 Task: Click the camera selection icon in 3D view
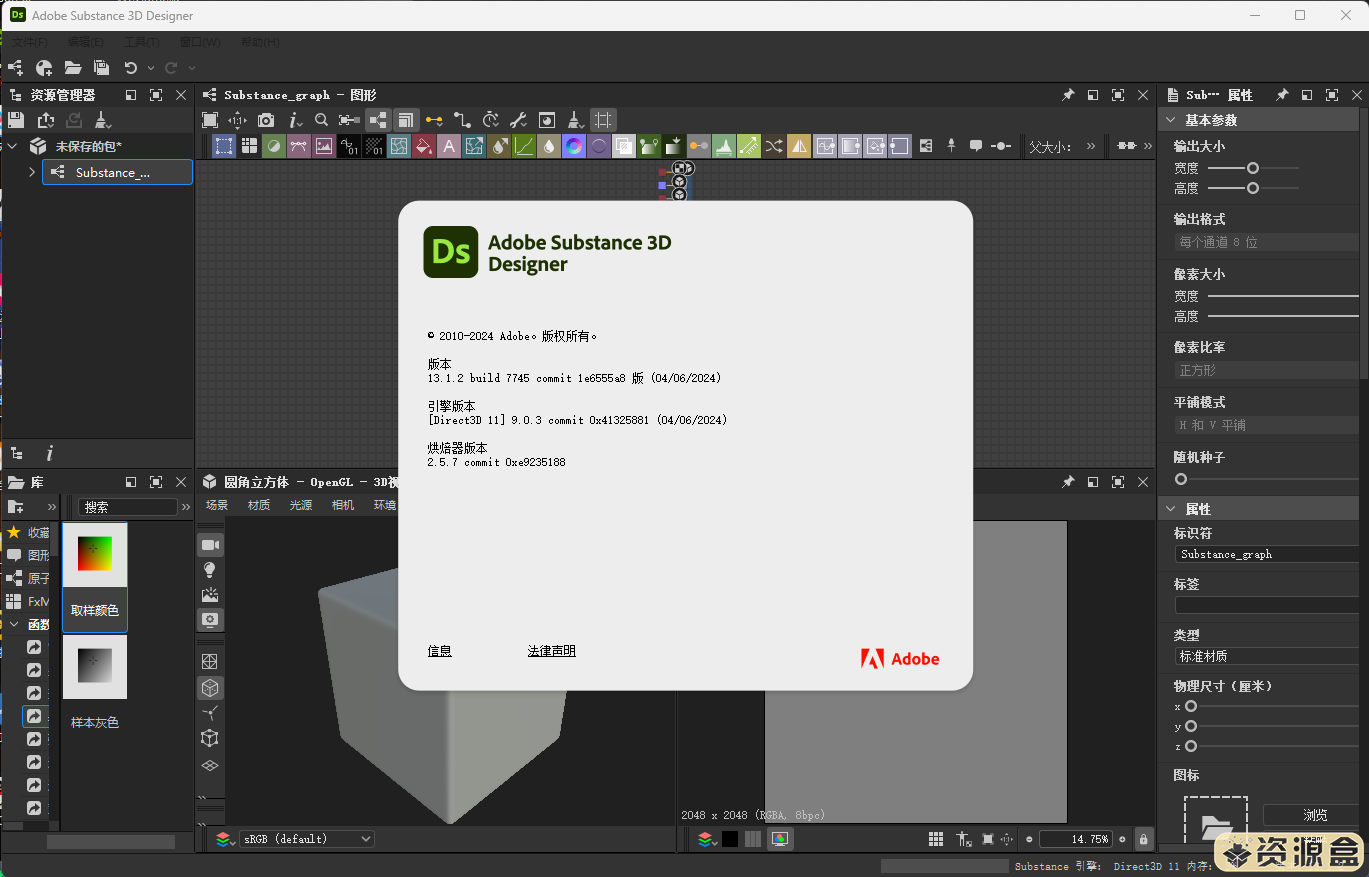point(210,545)
